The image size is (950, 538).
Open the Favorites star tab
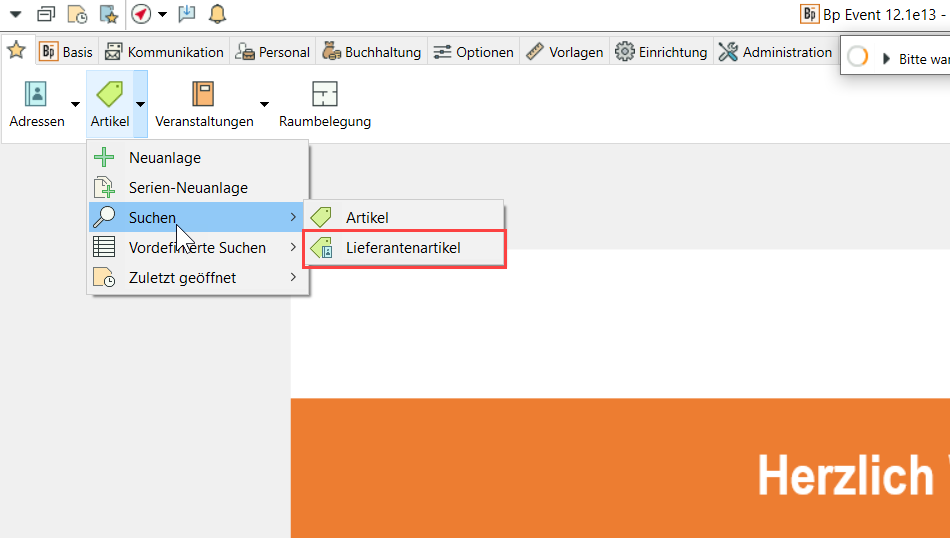click(x=16, y=50)
